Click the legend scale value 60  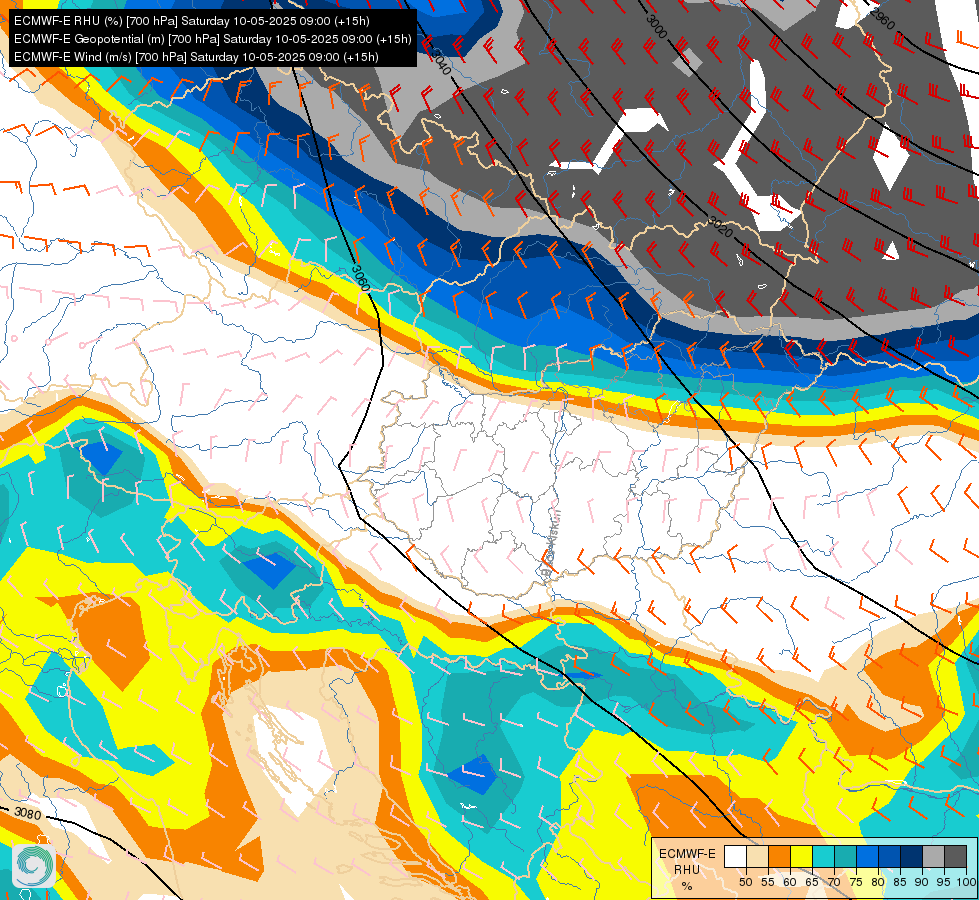coord(790,882)
